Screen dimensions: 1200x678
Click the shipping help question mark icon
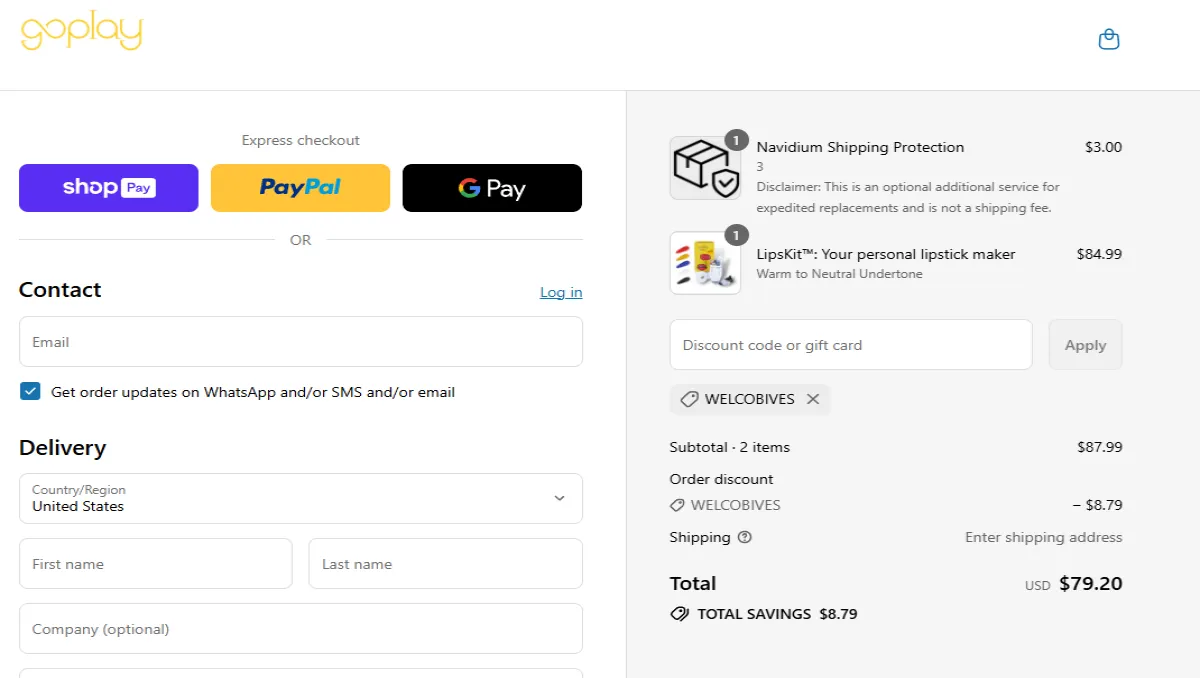point(746,537)
